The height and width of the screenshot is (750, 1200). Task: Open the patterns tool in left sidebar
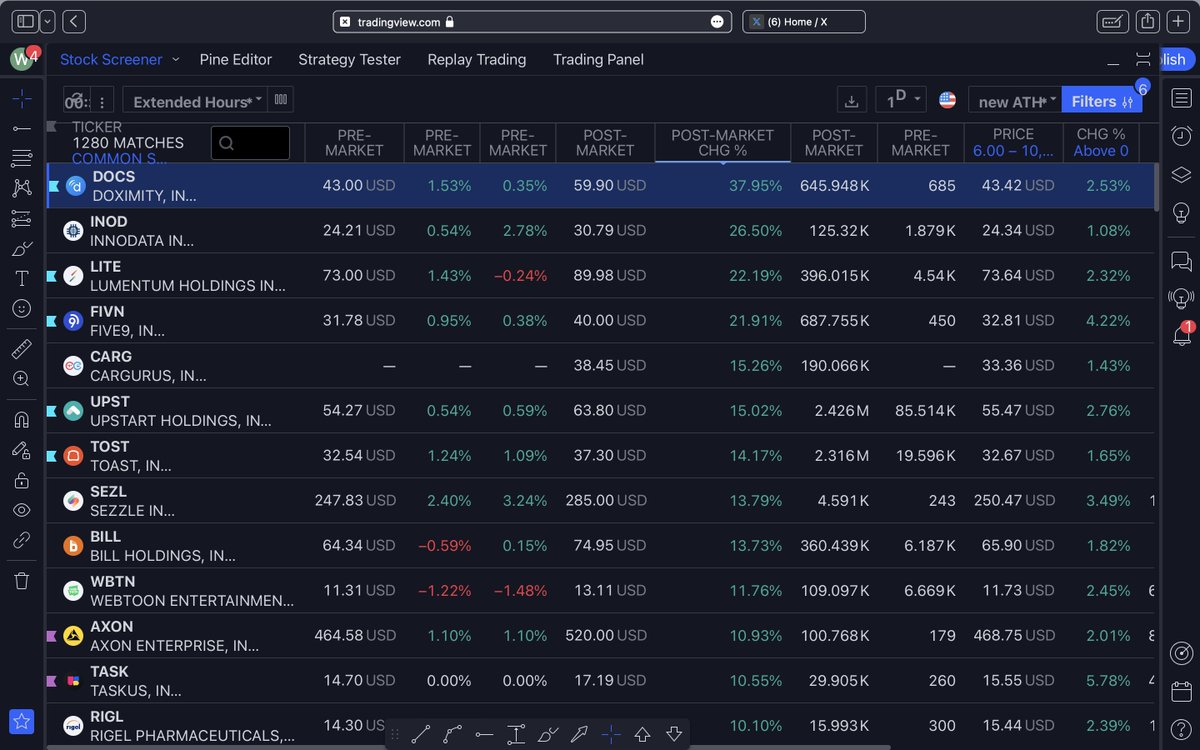pos(22,188)
